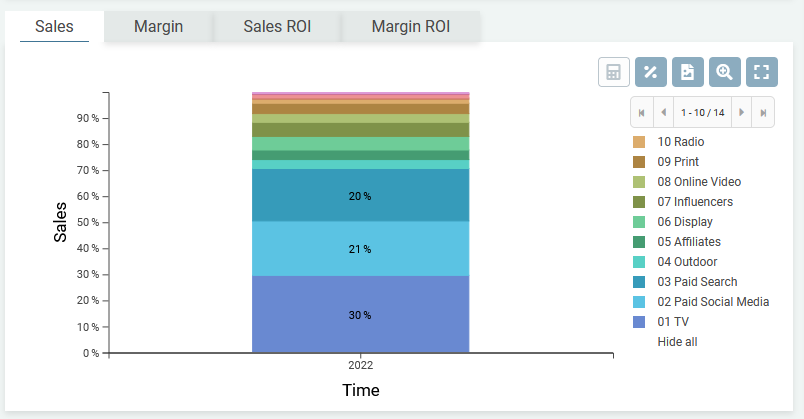Select the Margin ROI tab
804x419 pixels.
[x=410, y=26]
